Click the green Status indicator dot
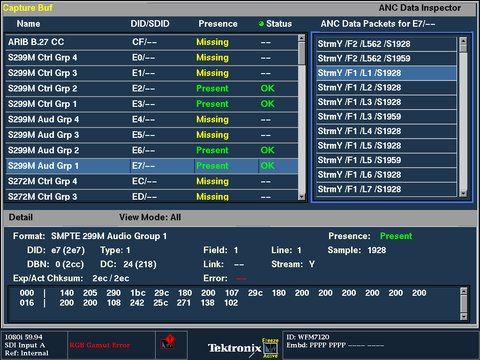The image size is (480, 360). [261, 24]
